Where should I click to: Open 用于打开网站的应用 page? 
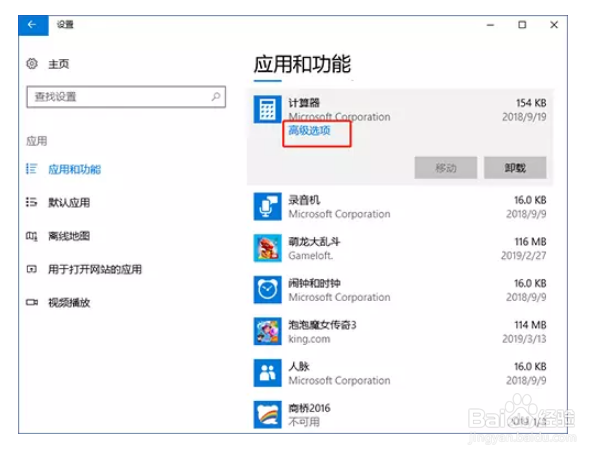(95, 269)
